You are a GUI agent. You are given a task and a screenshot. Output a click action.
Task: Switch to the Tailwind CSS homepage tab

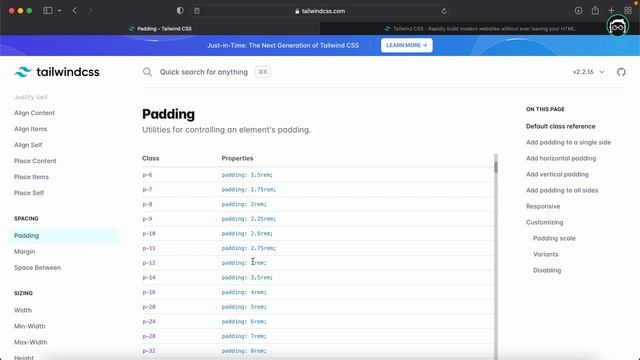(480, 29)
